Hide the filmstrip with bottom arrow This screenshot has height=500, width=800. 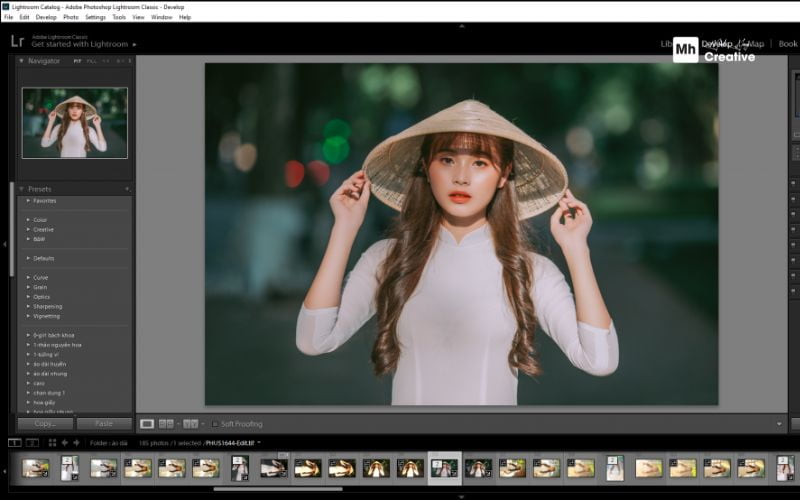tap(462, 496)
